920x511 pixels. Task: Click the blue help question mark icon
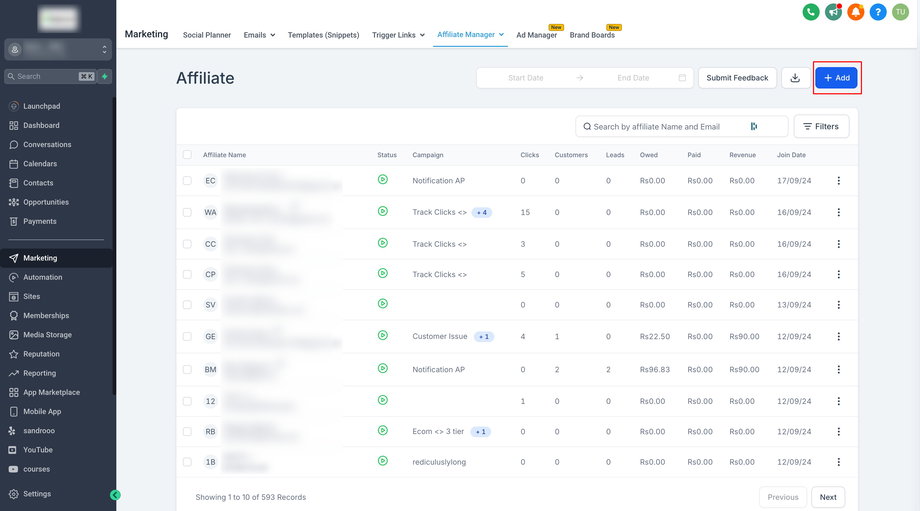coord(878,12)
